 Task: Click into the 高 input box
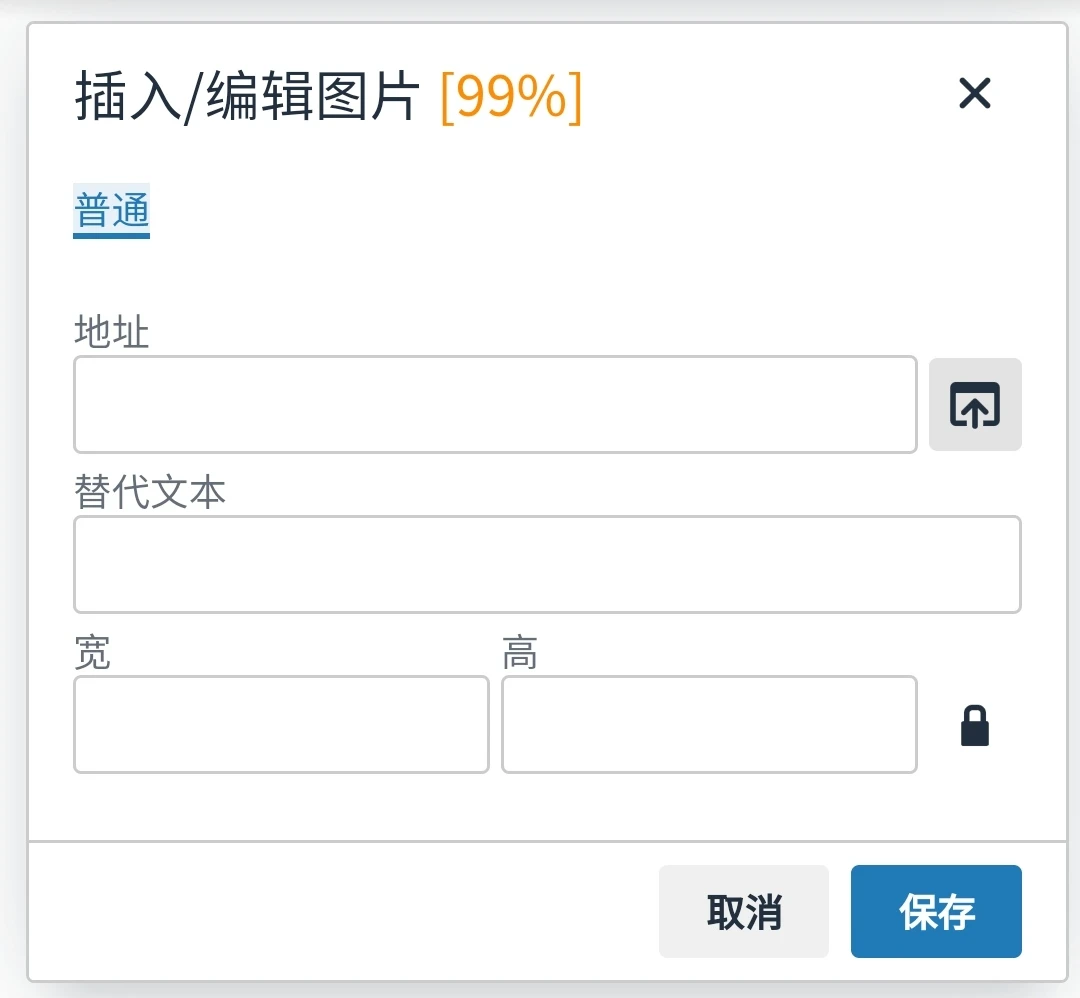coord(709,724)
